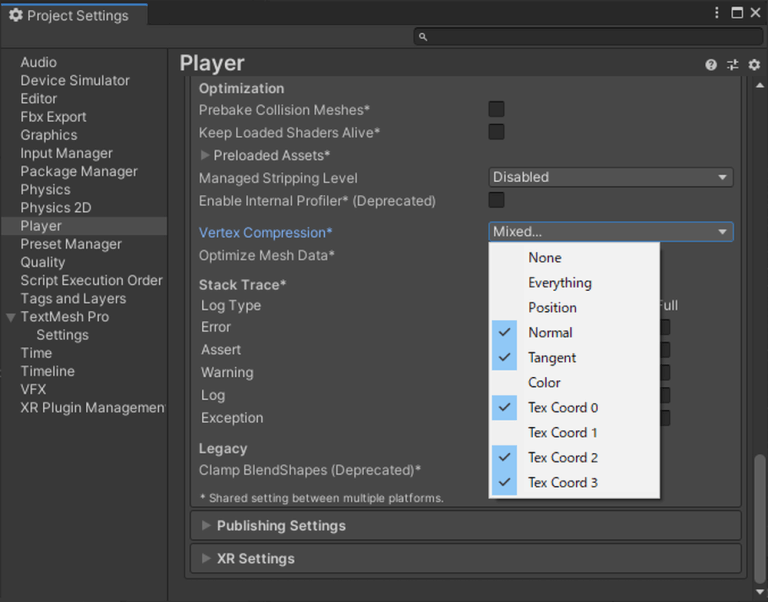Uncheck Tex Coord 0 option

click(x=563, y=408)
